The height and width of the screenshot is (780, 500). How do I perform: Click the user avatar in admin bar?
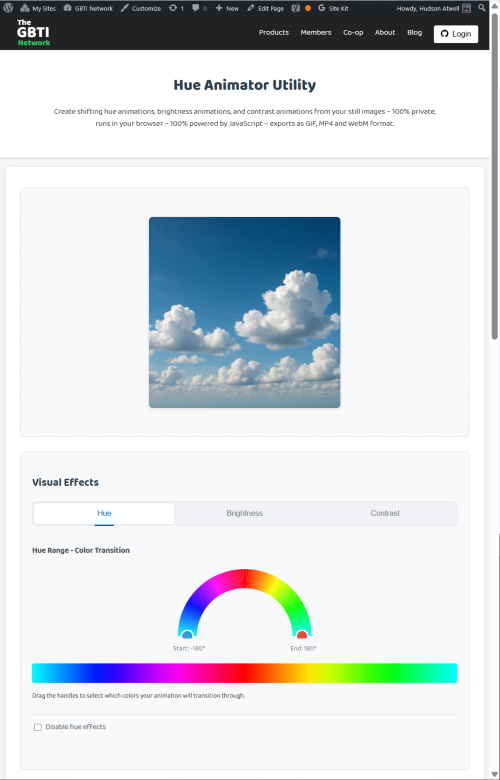[466, 8]
